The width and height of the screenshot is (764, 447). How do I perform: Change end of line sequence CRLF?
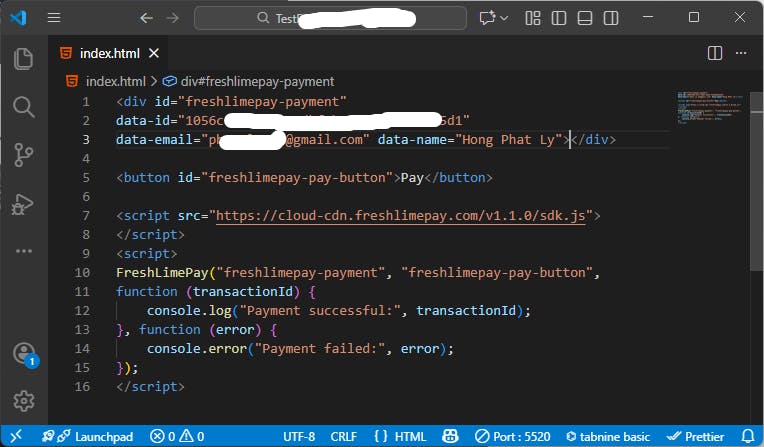[x=344, y=436]
